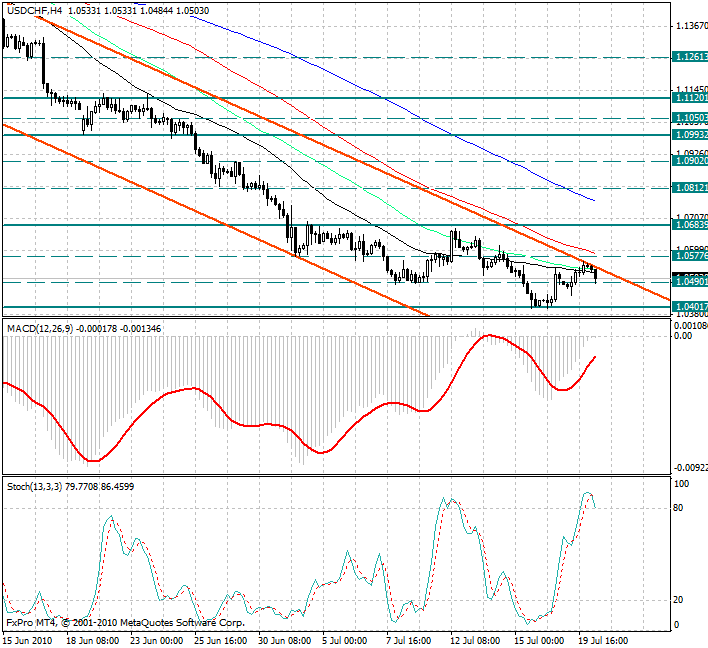The height and width of the screenshot is (648, 708).
Task: Click the 12 Jul 08:00 time label
Action: [x=475, y=641]
